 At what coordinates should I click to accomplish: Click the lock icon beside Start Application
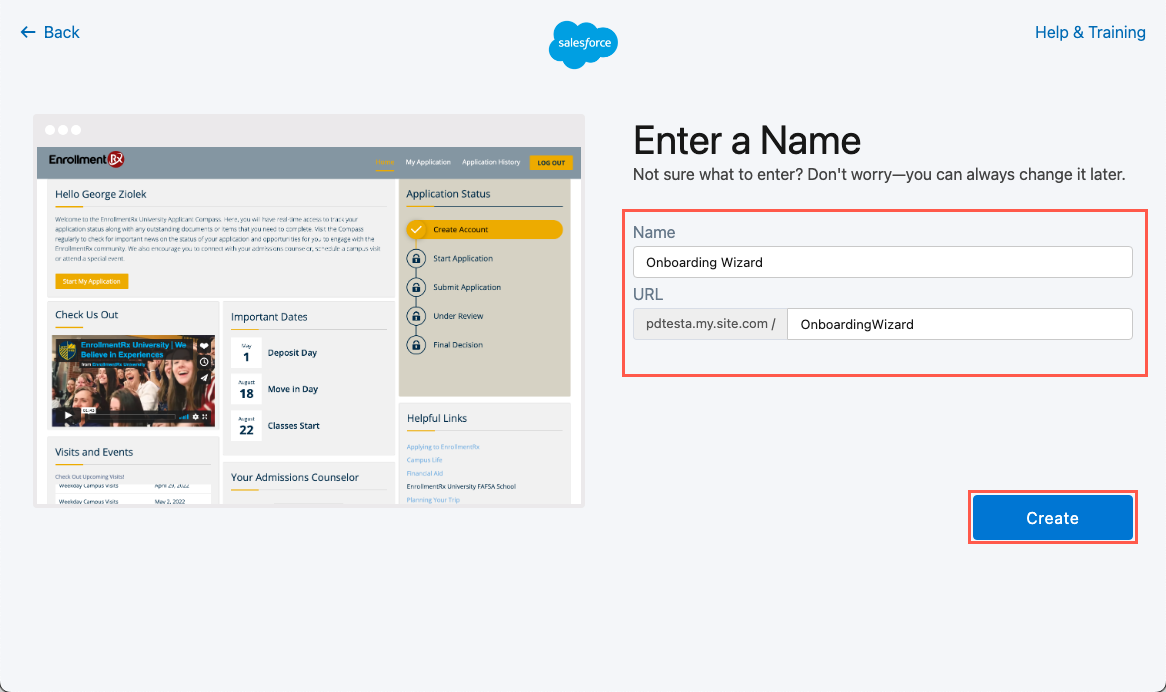[416, 259]
